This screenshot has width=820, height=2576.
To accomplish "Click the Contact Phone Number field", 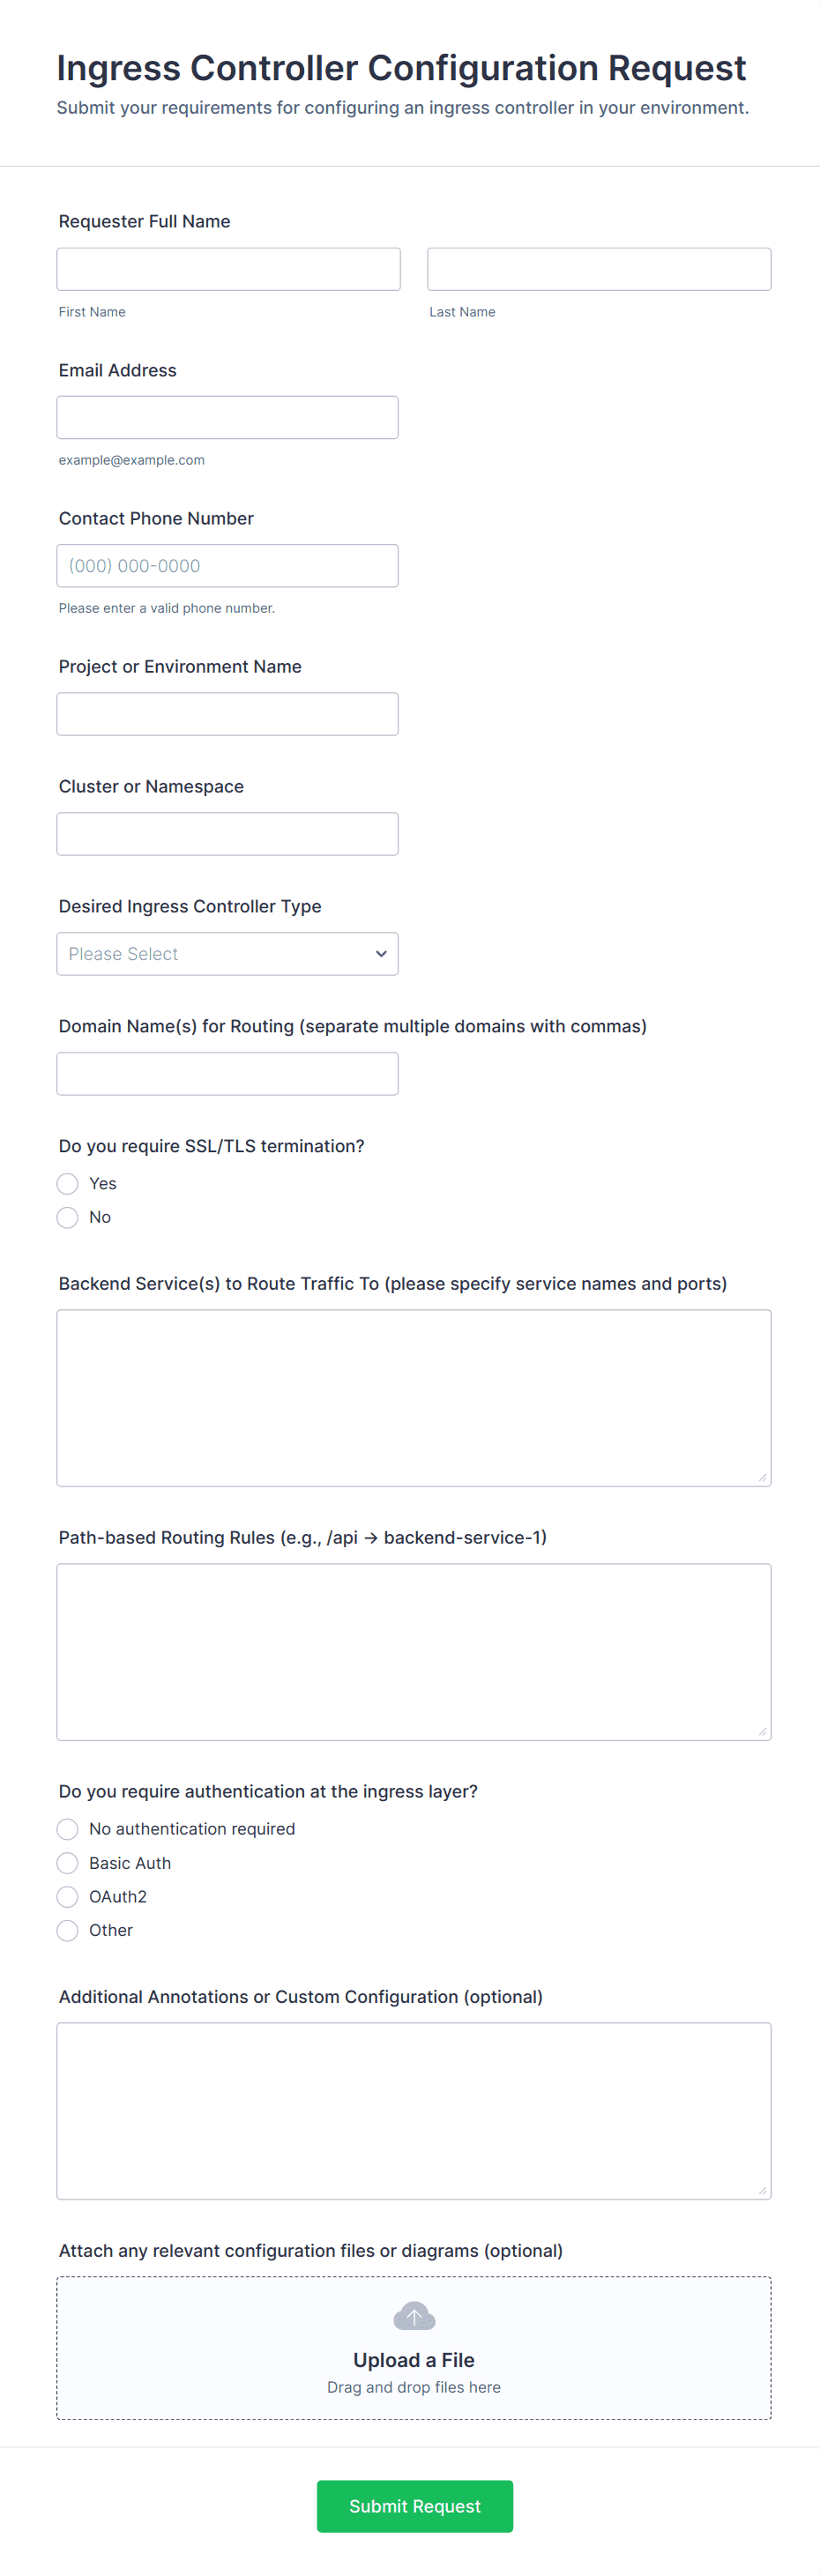I will pos(228,566).
